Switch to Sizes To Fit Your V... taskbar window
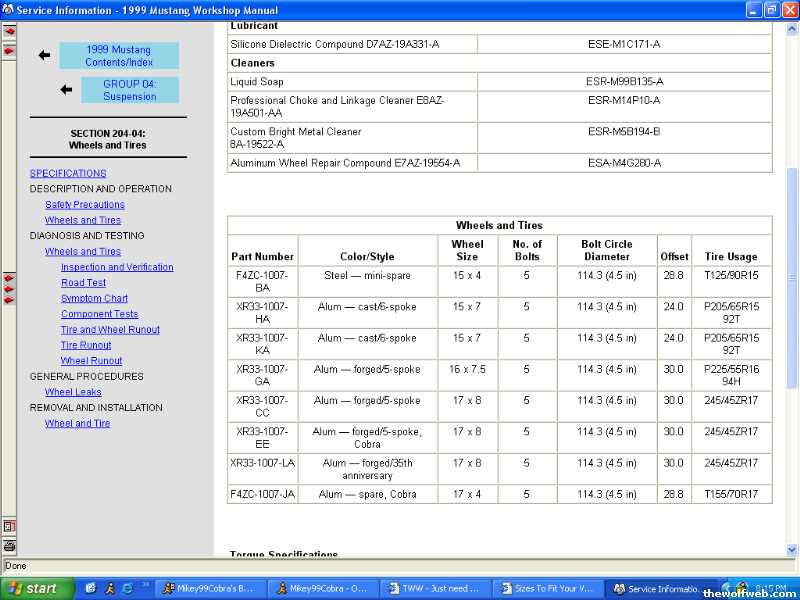Image resolution: width=800 pixels, height=600 pixels. (553, 588)
